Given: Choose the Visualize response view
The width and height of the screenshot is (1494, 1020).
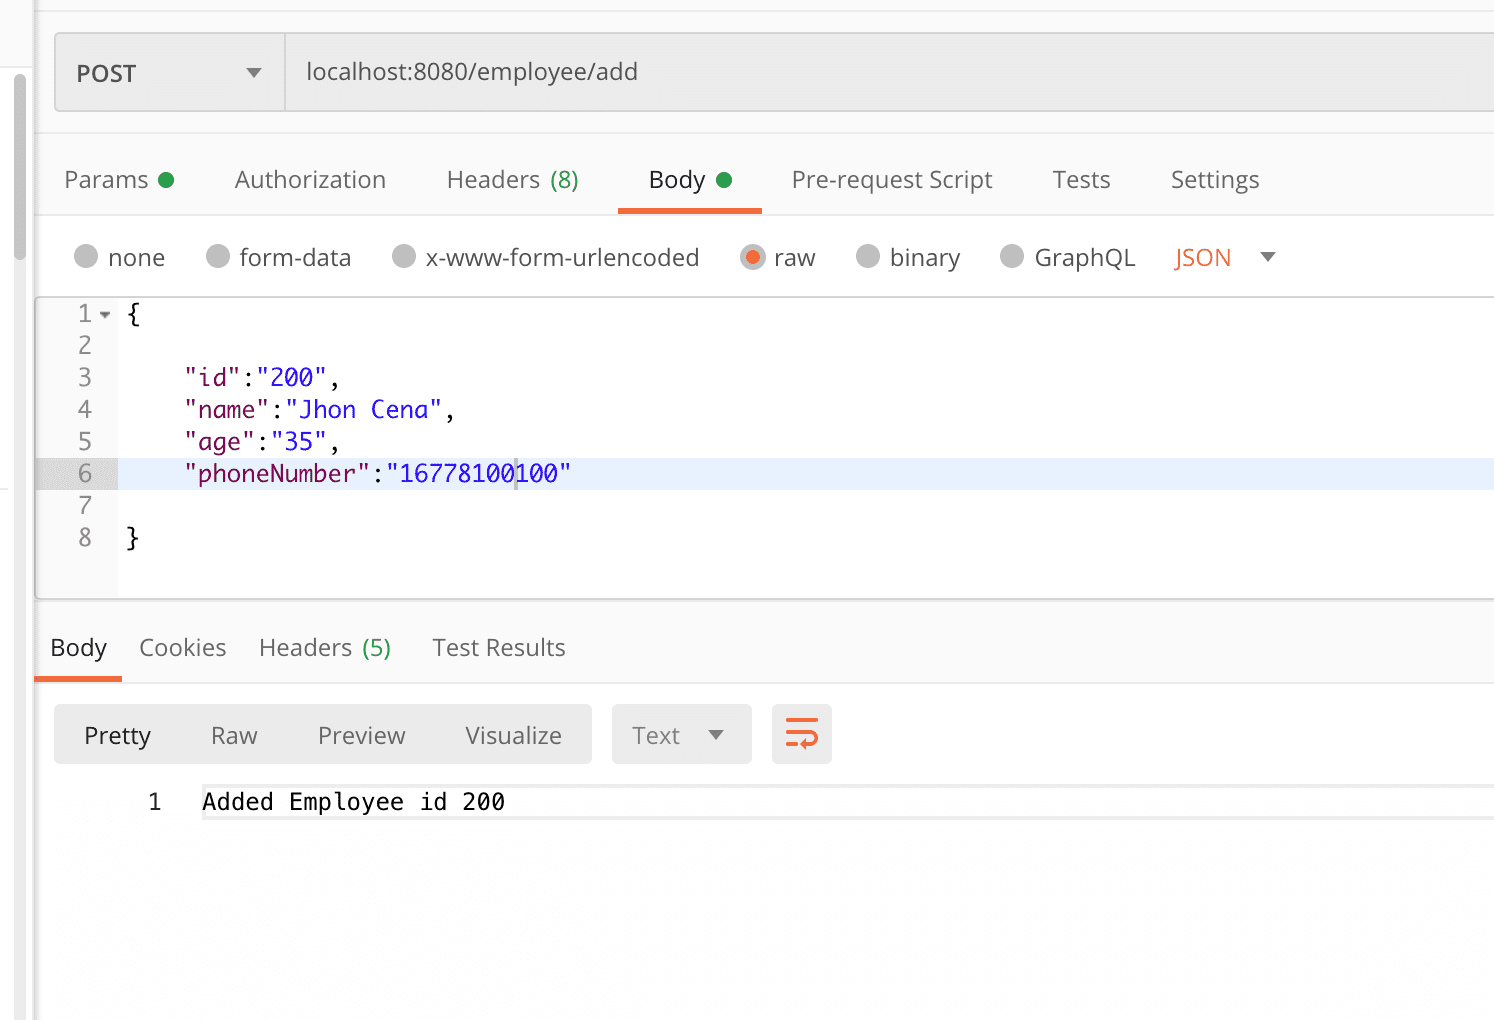Looking at the screenshot, I should click(513, 735).
